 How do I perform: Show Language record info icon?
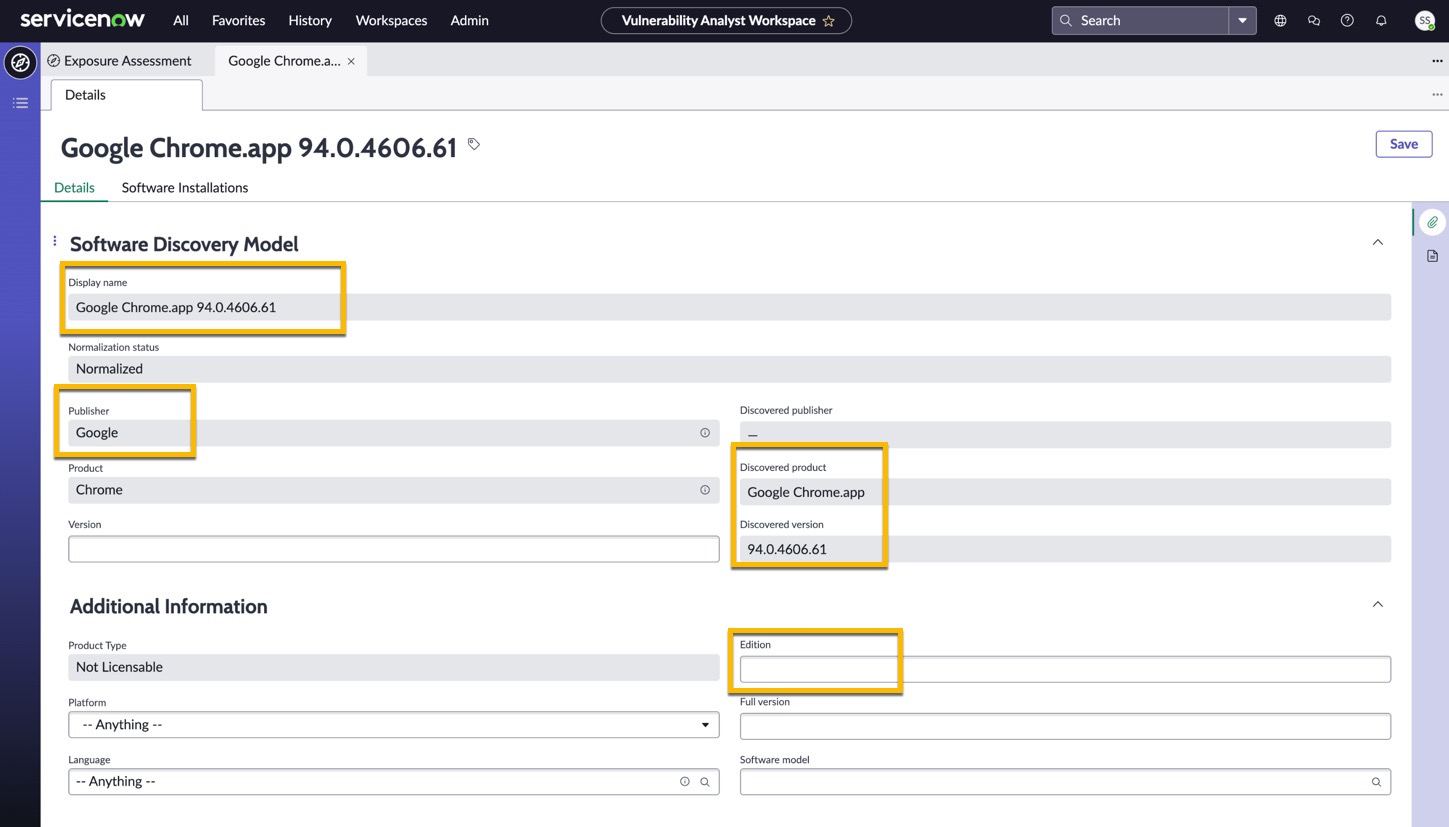[x=685, y=782]
